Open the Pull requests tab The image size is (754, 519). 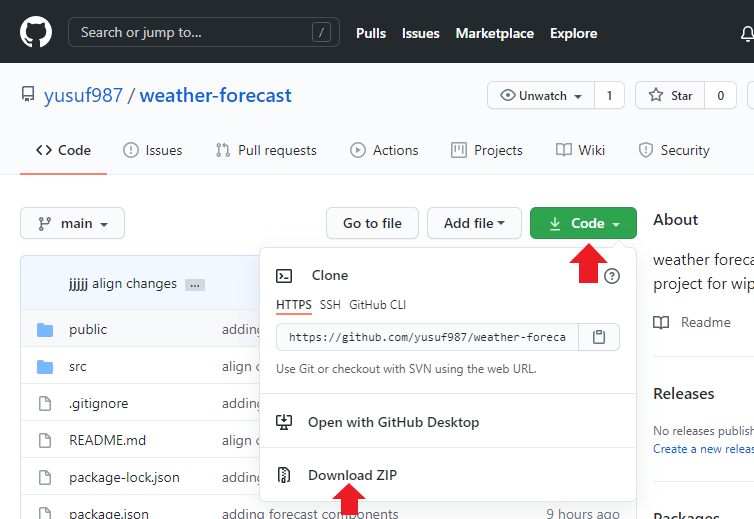pyautogui.click(x=266, y=151)
